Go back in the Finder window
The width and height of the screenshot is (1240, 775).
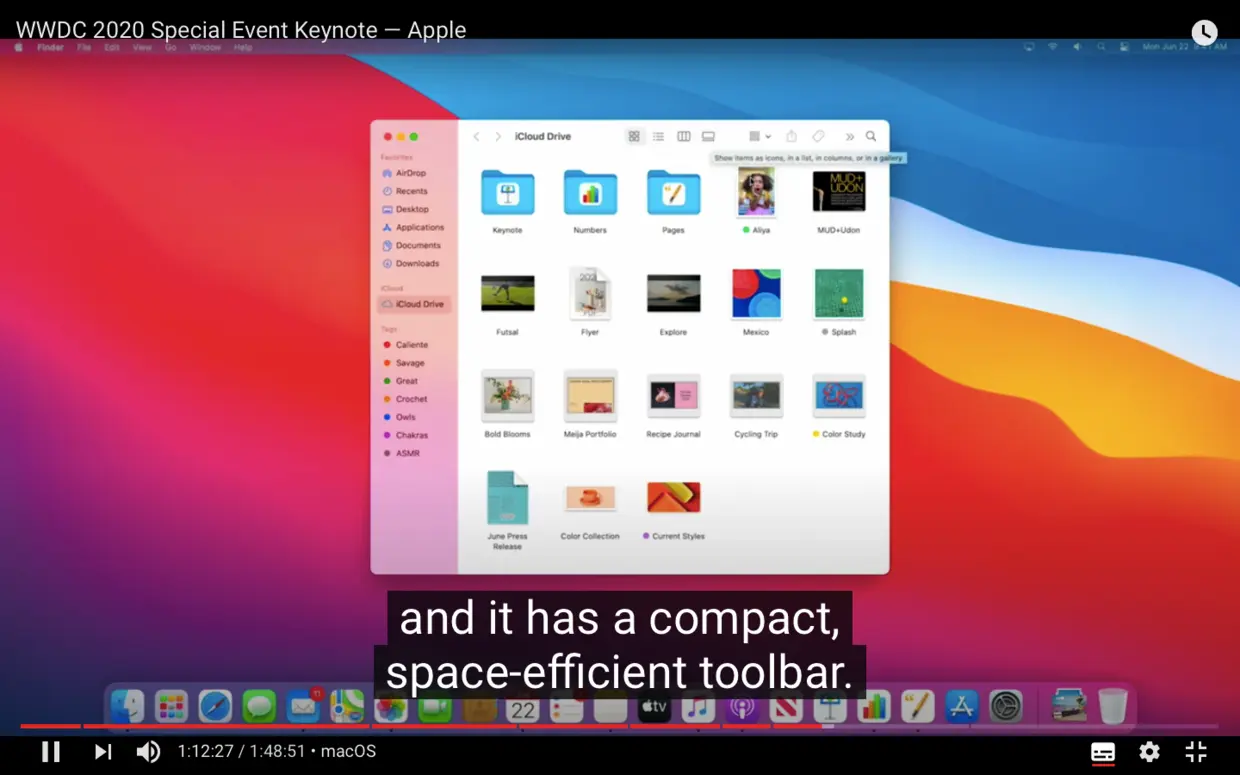(476, 137)
